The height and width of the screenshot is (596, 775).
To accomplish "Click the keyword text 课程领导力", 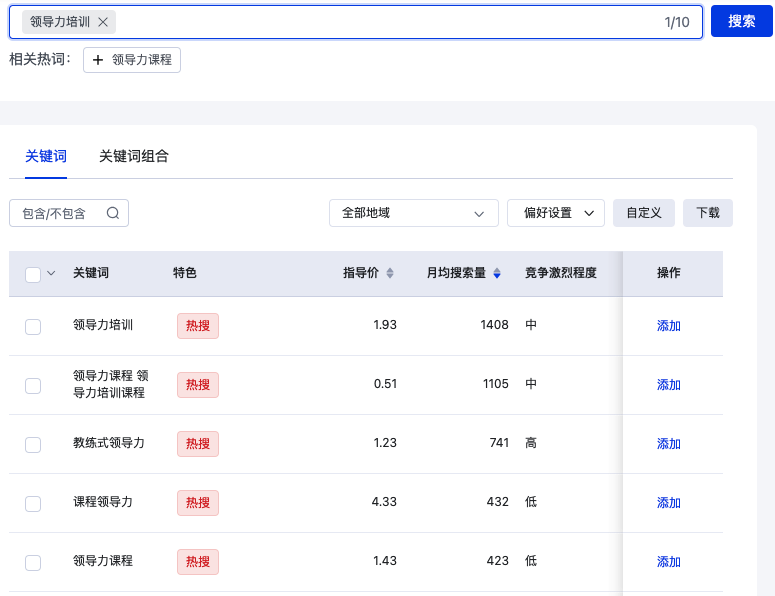I will click(103, 502).
